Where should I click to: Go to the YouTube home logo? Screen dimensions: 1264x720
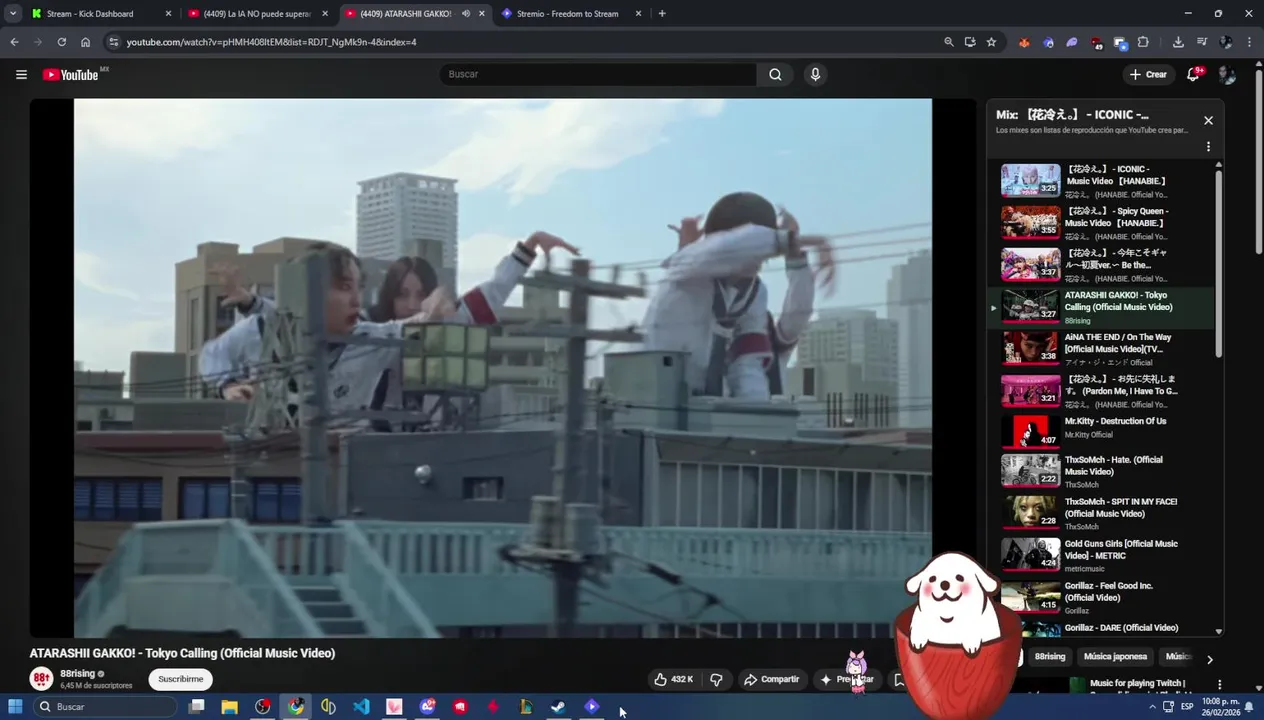[72, 75]
